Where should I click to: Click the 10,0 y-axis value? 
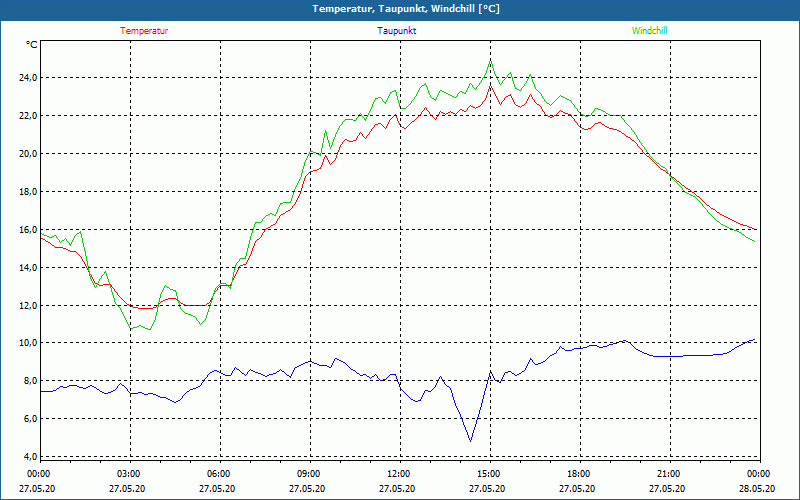[x=28, y=342]
